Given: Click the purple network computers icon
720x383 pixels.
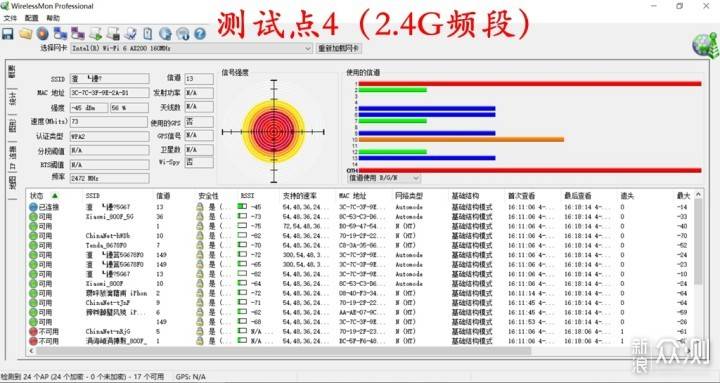Looking at the screenshot, I should [78, 34].
